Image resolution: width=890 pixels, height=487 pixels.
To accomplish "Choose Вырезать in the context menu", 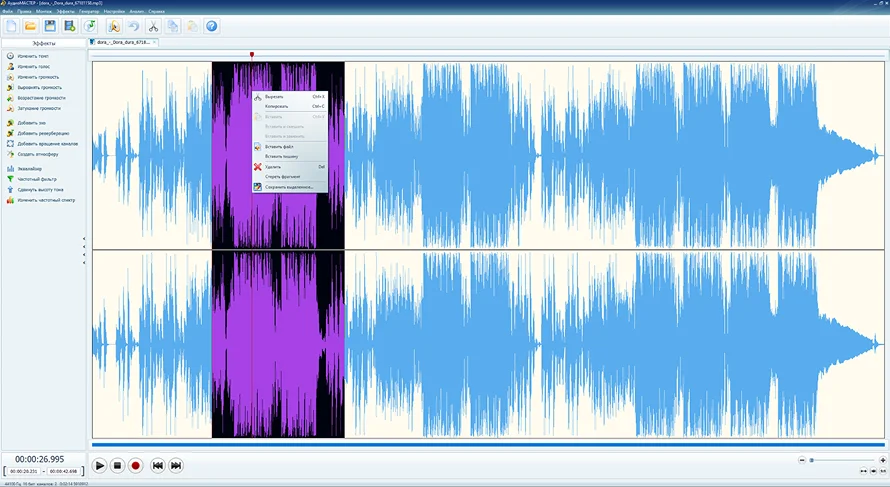I will [289, 96].
